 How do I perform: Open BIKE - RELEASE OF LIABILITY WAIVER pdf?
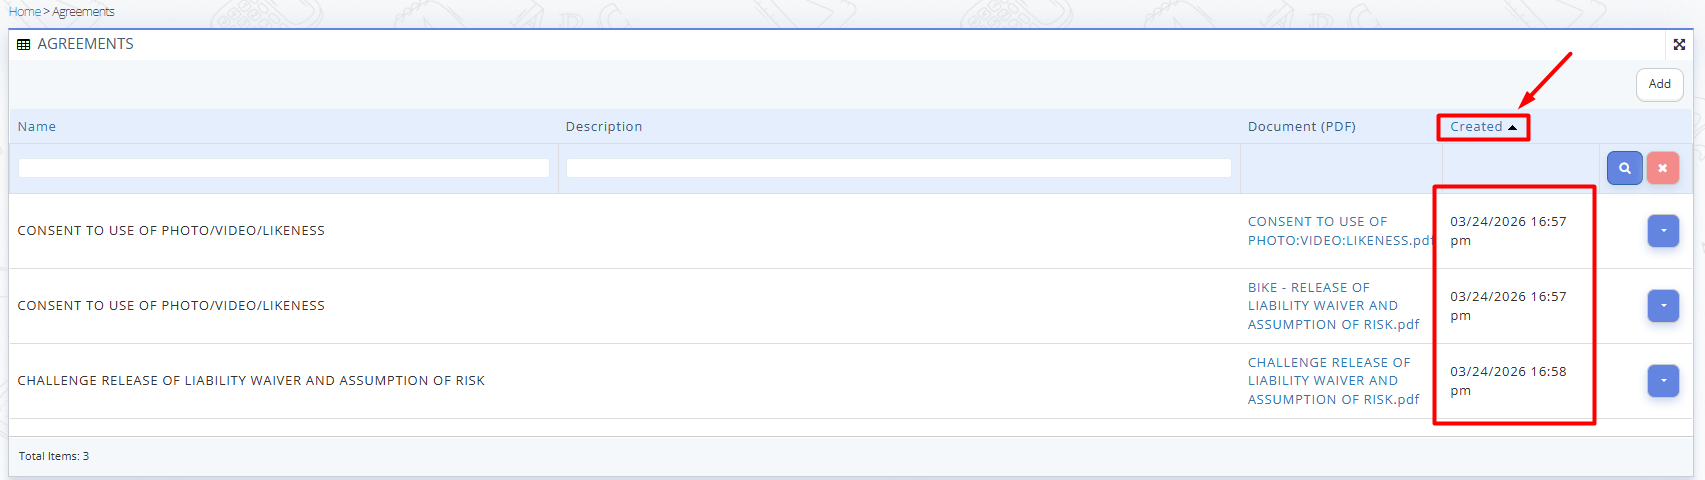(1322, 306)
